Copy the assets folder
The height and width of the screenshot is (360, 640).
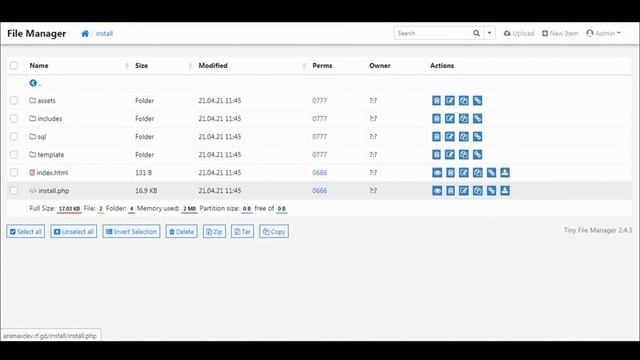pos(464,100)
